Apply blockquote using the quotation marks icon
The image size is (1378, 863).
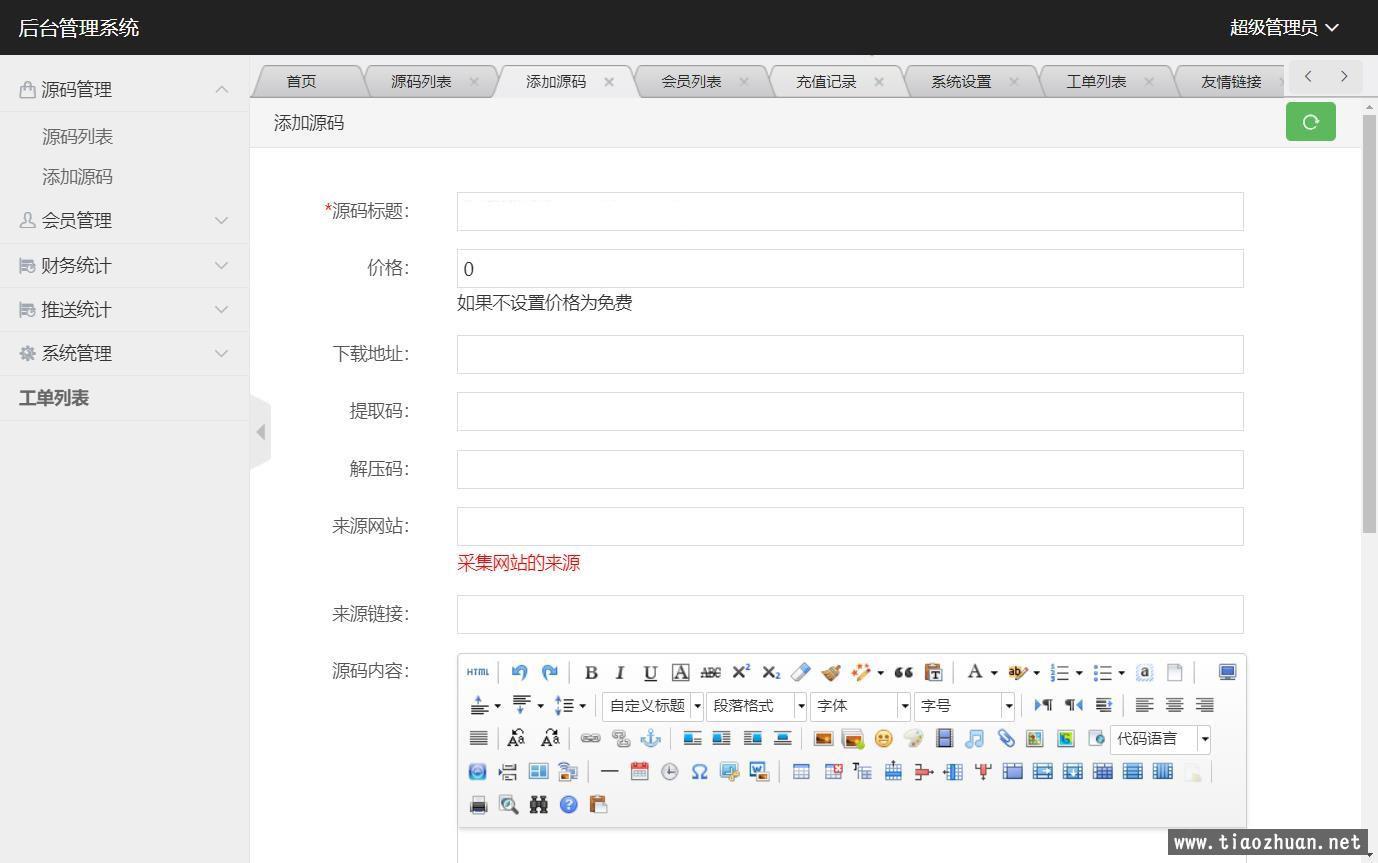coord(903,673)
